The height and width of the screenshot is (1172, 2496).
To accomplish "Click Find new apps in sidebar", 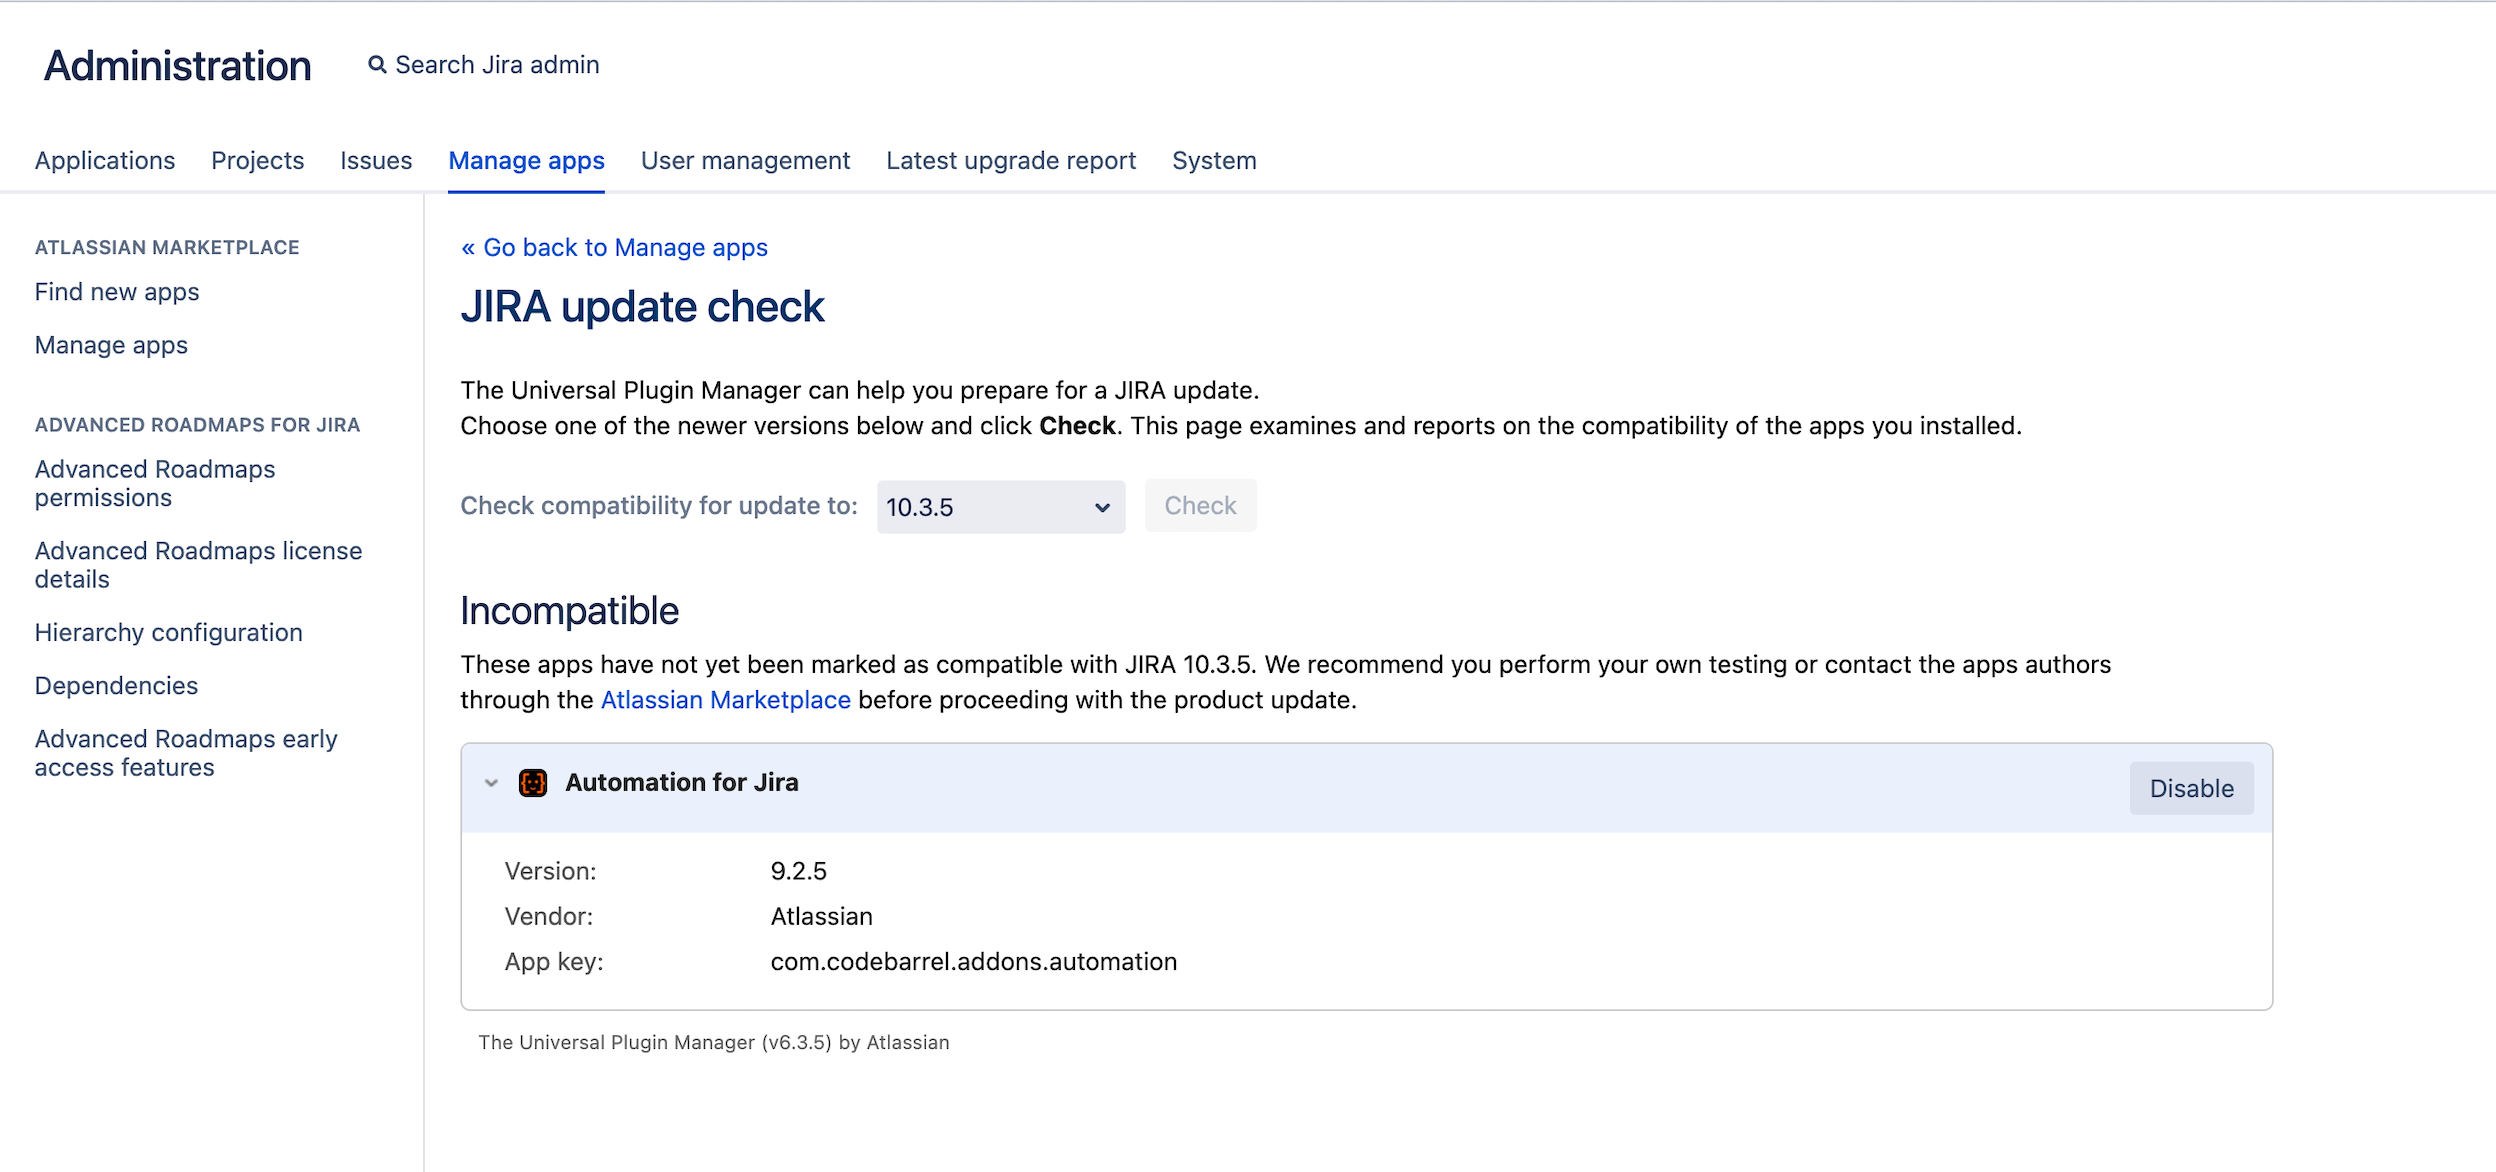I will click(x=117, y=292).
